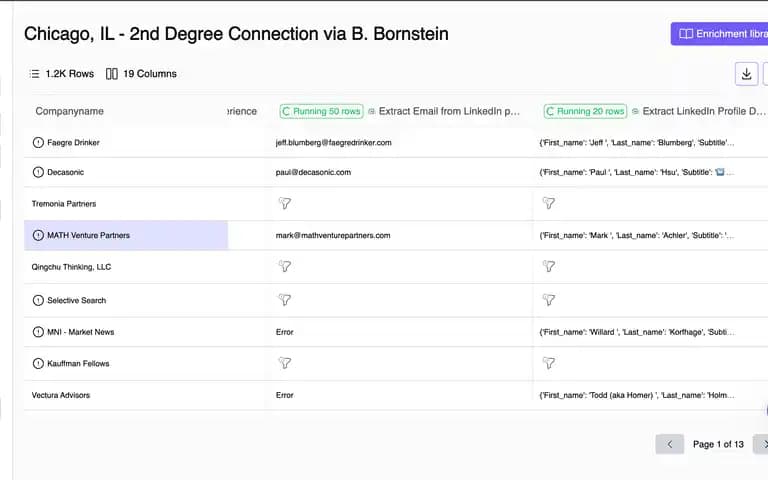Select the Faegre Drinker company cell
This screenshot has height=480, width=768.
pyautogui.click(x=126, y=143)
